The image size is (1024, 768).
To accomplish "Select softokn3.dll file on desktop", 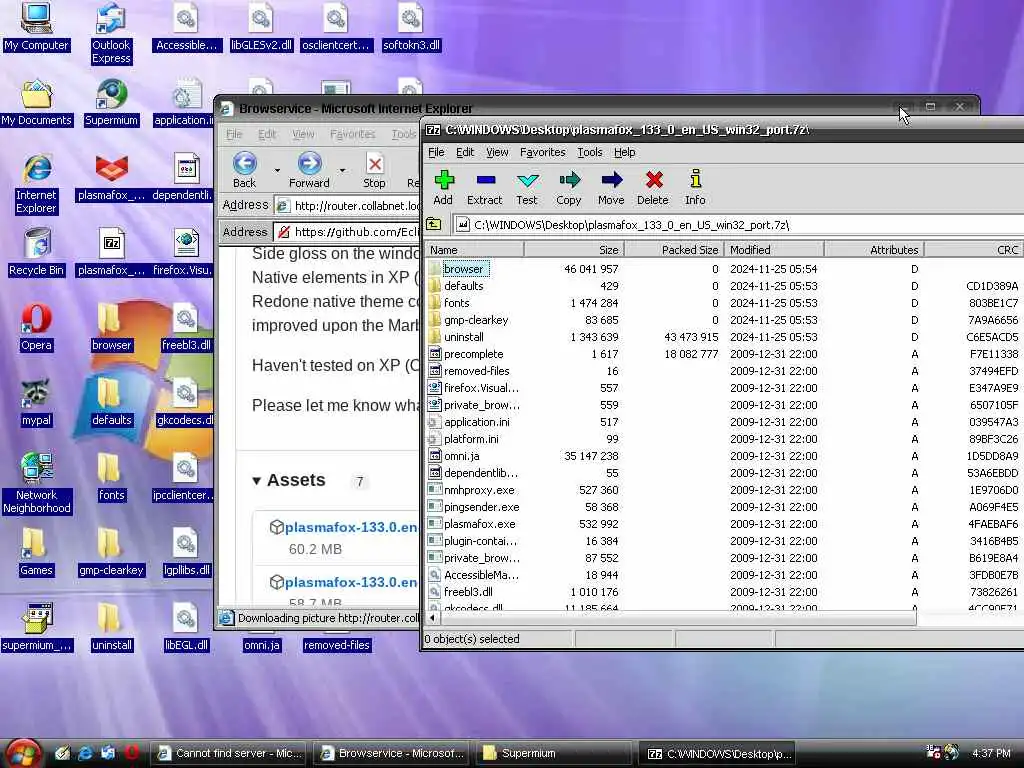I will pos(411,27).
